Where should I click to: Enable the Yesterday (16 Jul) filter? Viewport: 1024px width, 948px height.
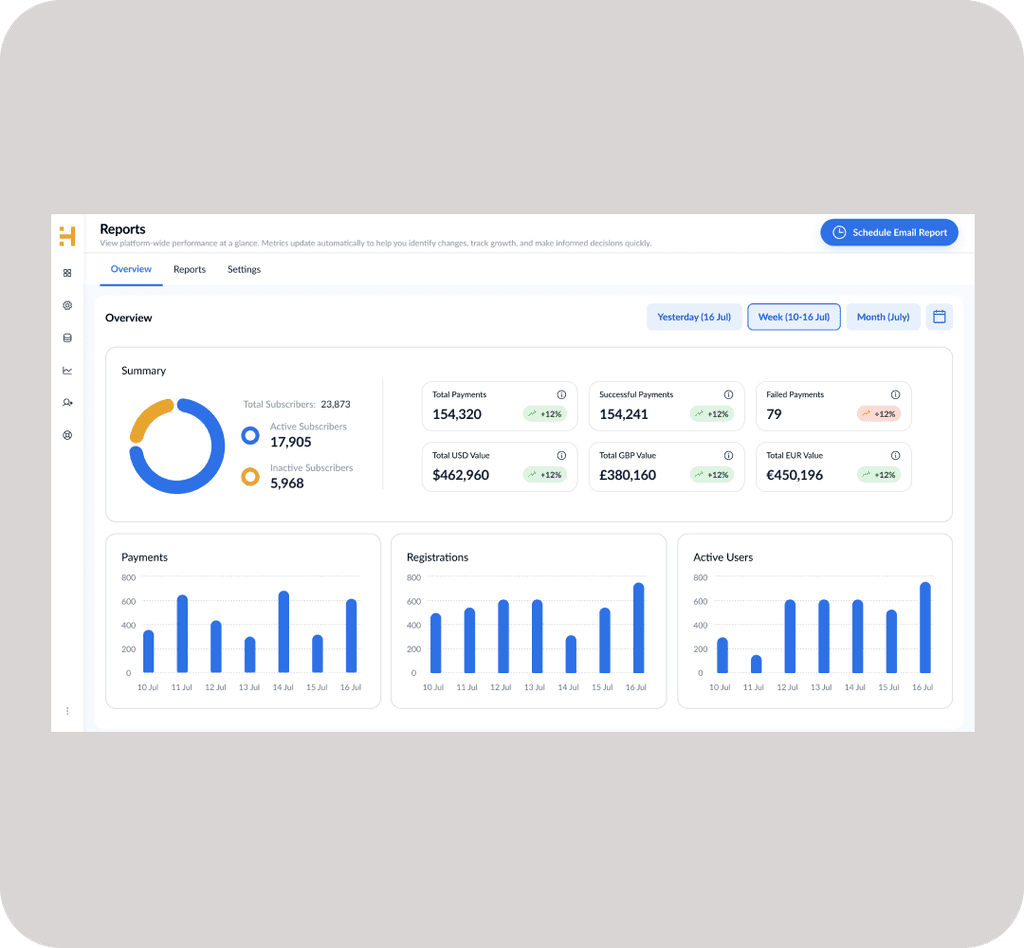click(694, 316)
